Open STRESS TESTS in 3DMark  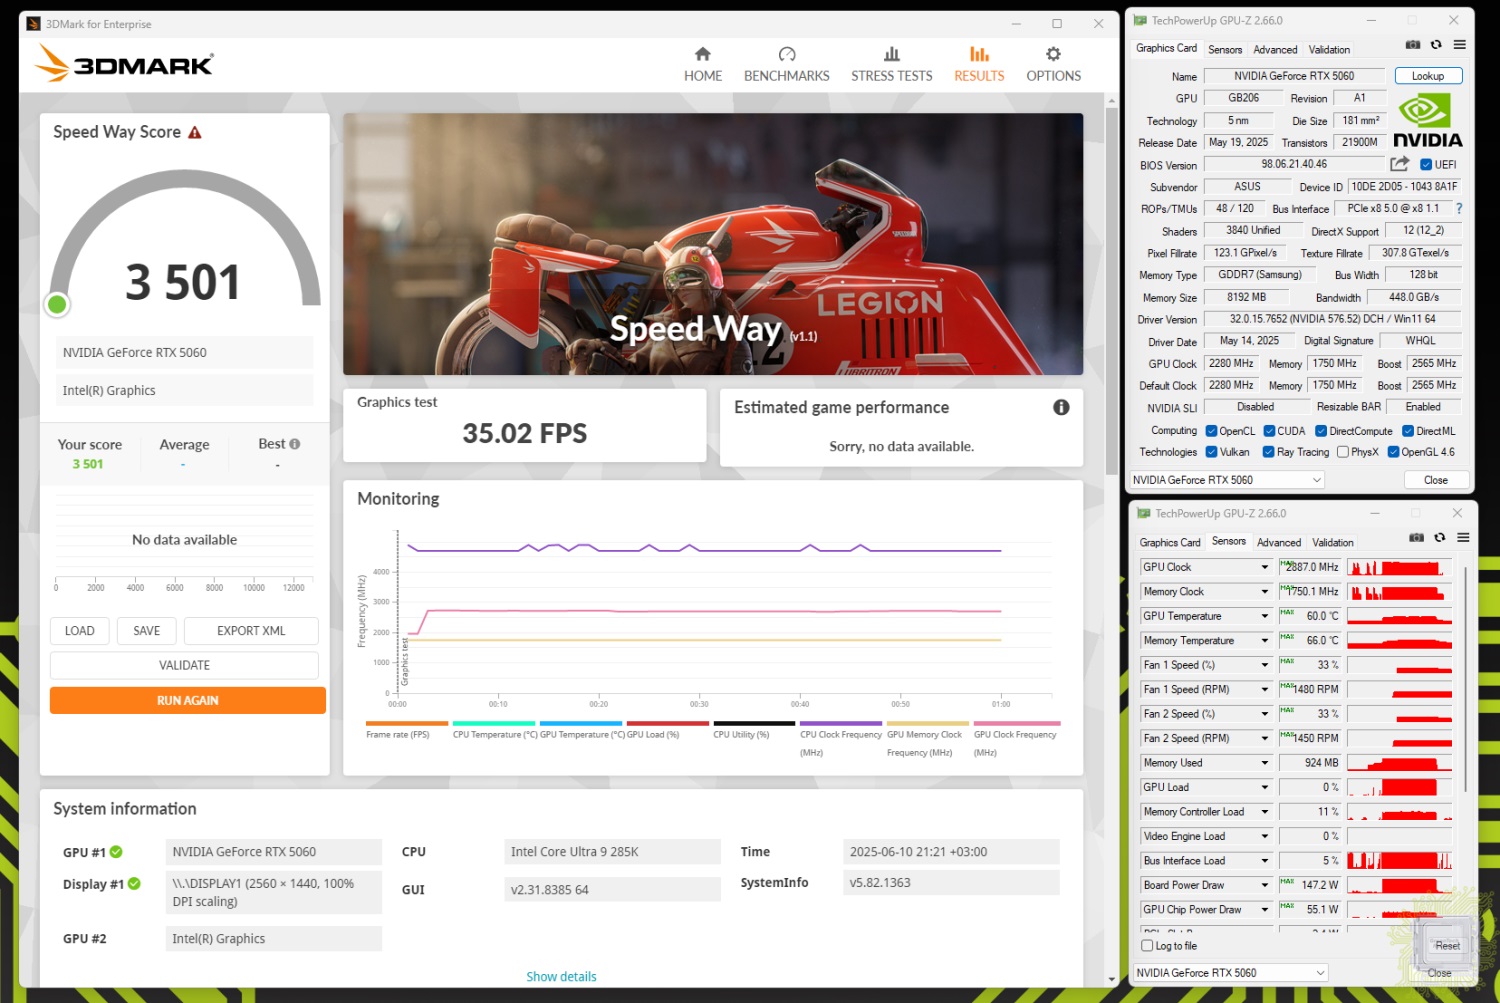pos(892,64)
